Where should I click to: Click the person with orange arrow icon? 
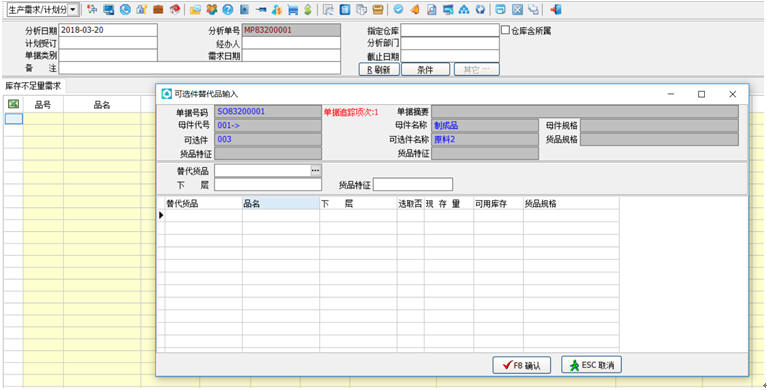pyautogui.click(x=276, y=9)
